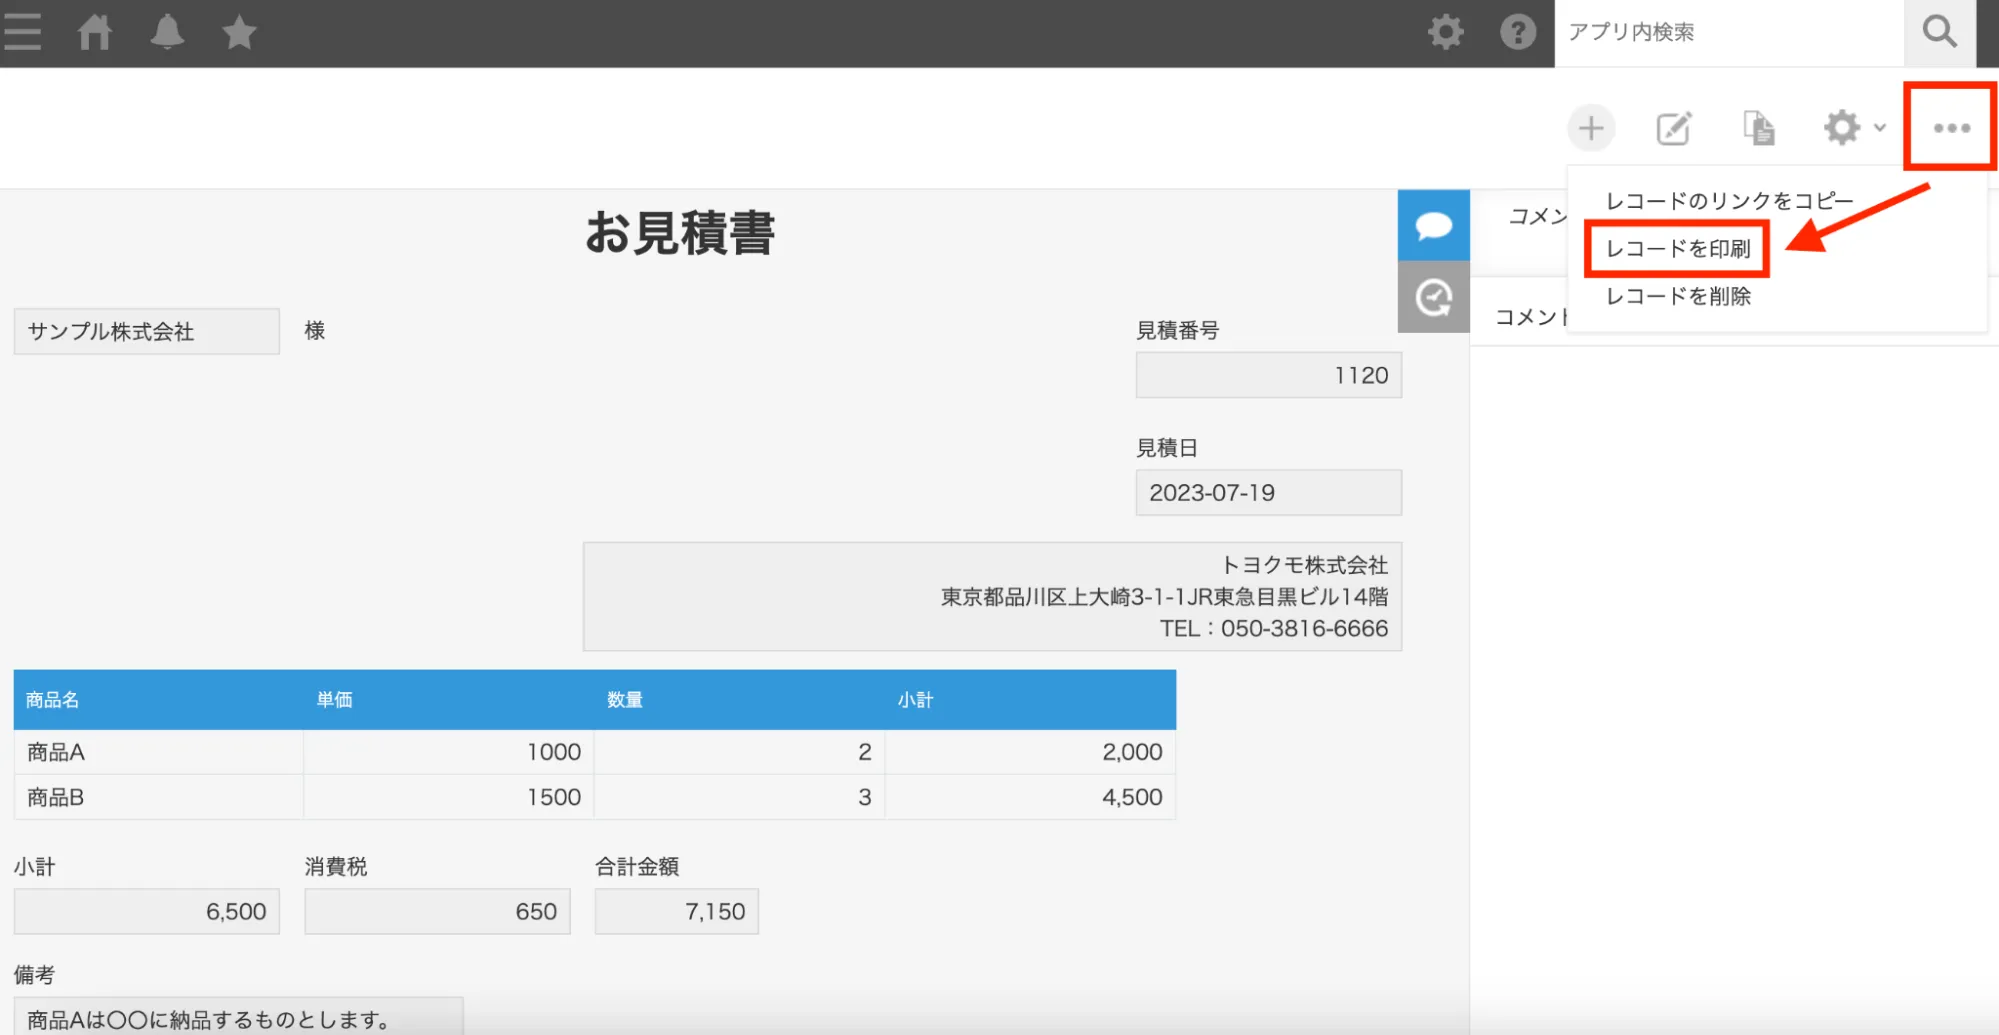
Task: Choose レコードを印刷 from the menu
Action: (x=1677, y=249)
